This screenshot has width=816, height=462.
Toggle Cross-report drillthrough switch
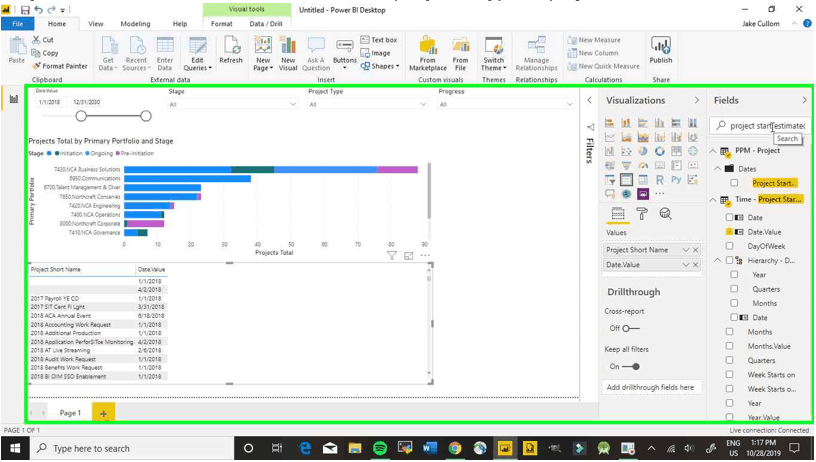[631, 328]
